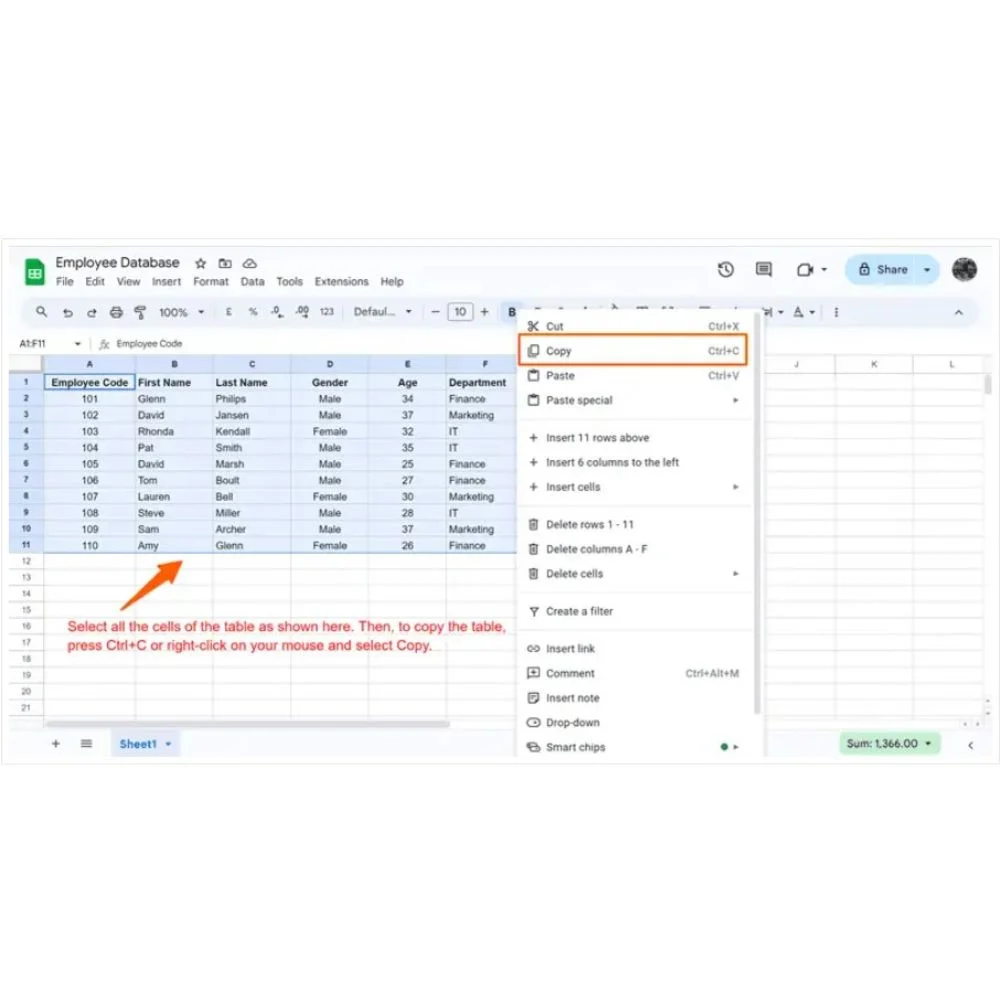1000x1000 pixels.
Task: Open the Extensions menu
Action: coord(341,282)
